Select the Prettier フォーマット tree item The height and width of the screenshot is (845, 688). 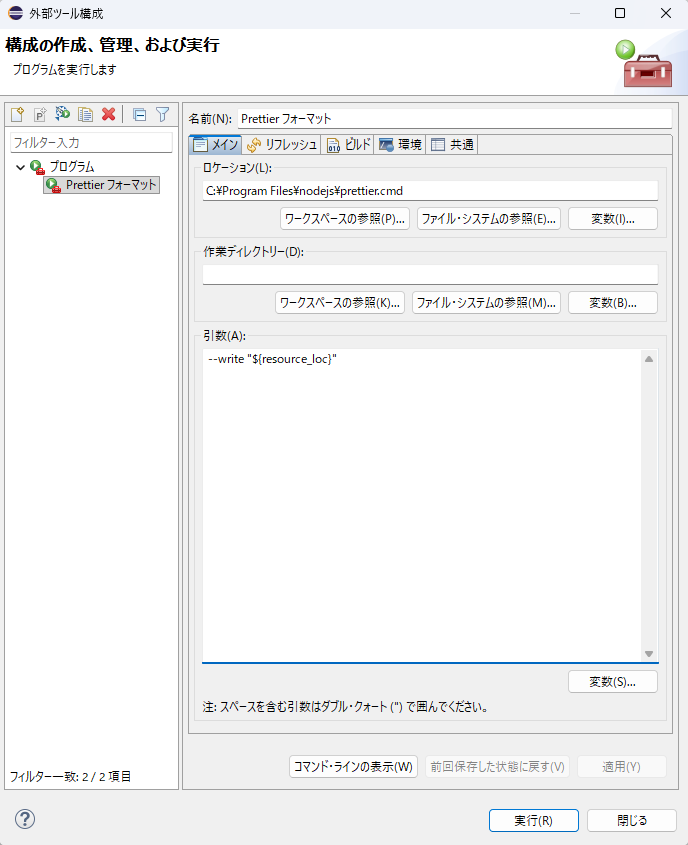coord(111,185)
